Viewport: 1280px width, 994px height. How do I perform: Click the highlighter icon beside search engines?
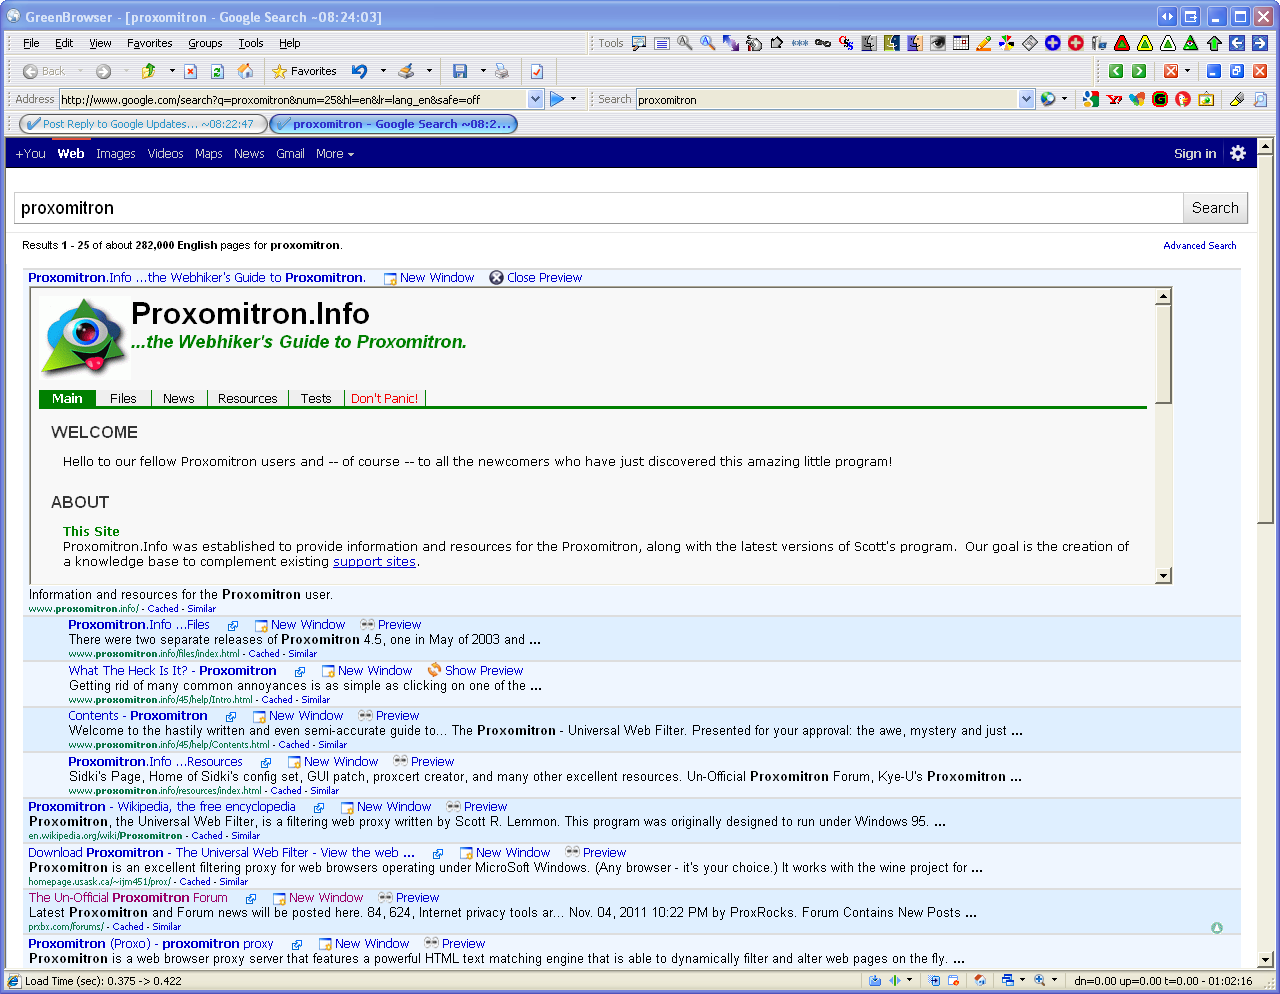(1237, 99)
